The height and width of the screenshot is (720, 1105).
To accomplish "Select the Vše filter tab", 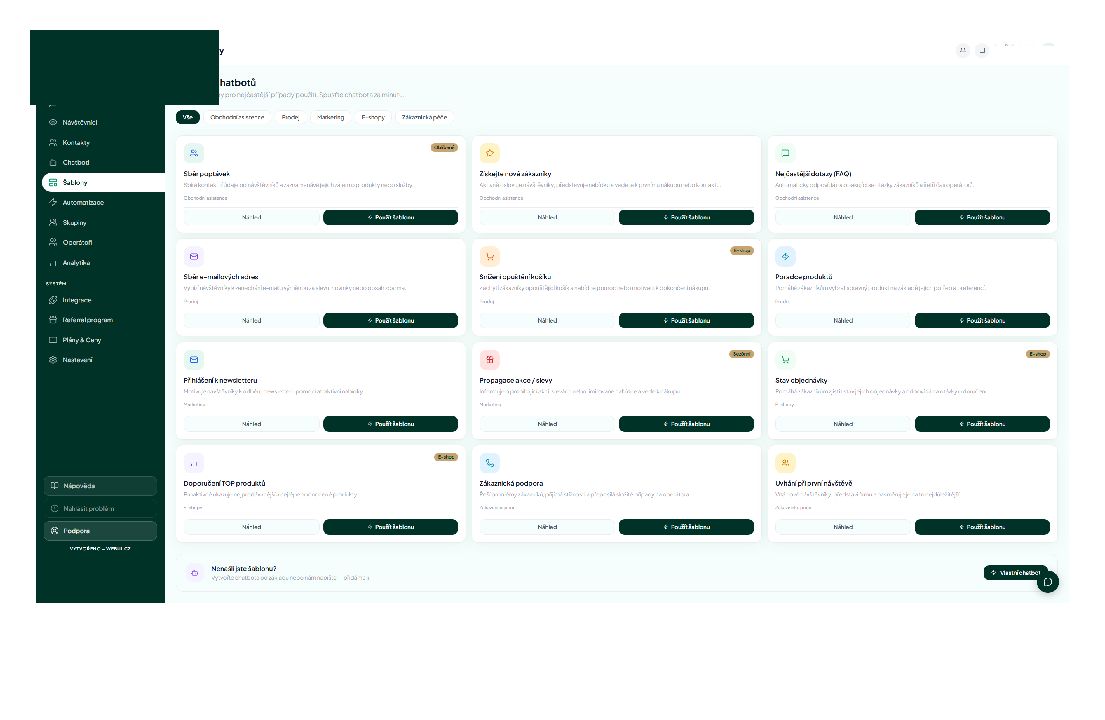I will tap(188, 118).
